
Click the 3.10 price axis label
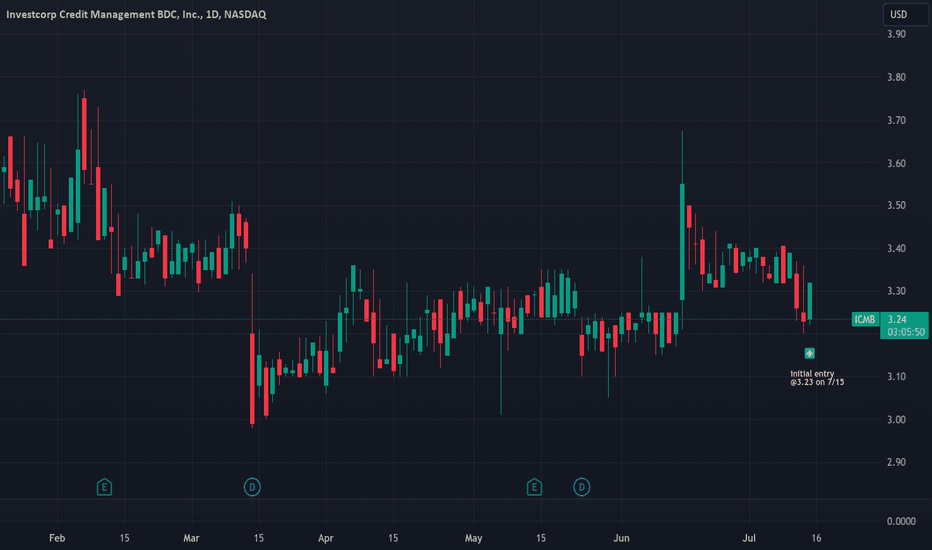point(896,377)
